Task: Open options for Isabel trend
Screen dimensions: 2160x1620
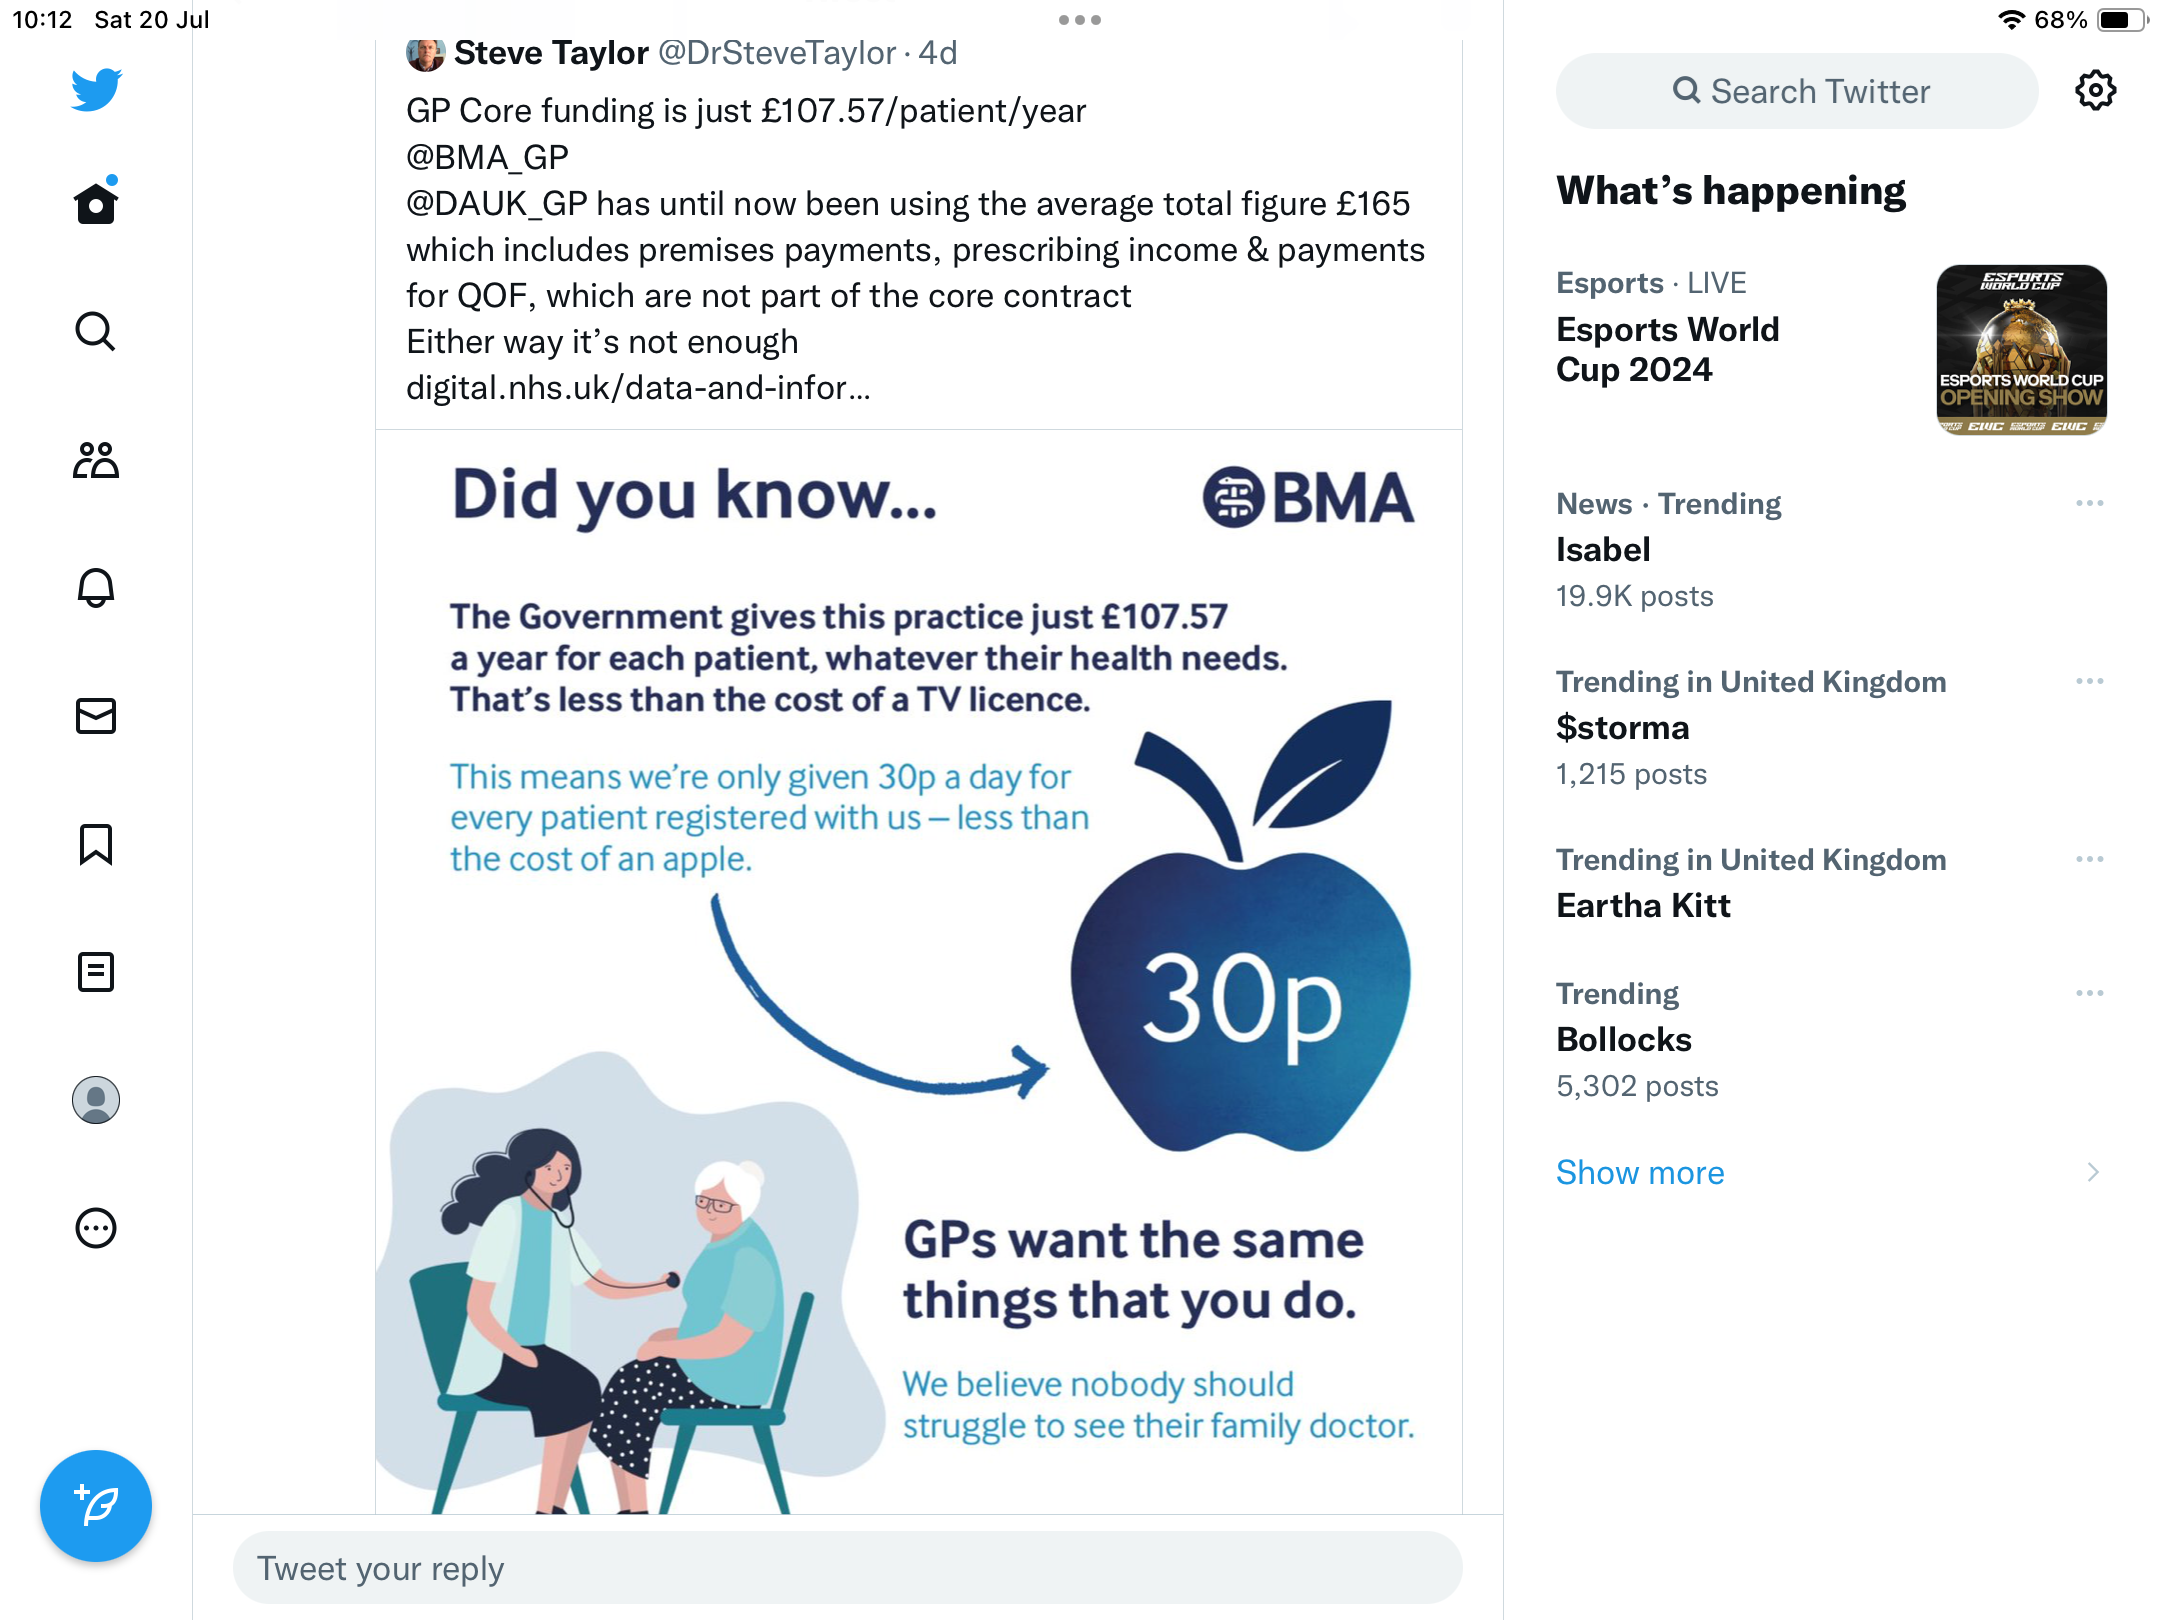Action: click(2089, 503)
